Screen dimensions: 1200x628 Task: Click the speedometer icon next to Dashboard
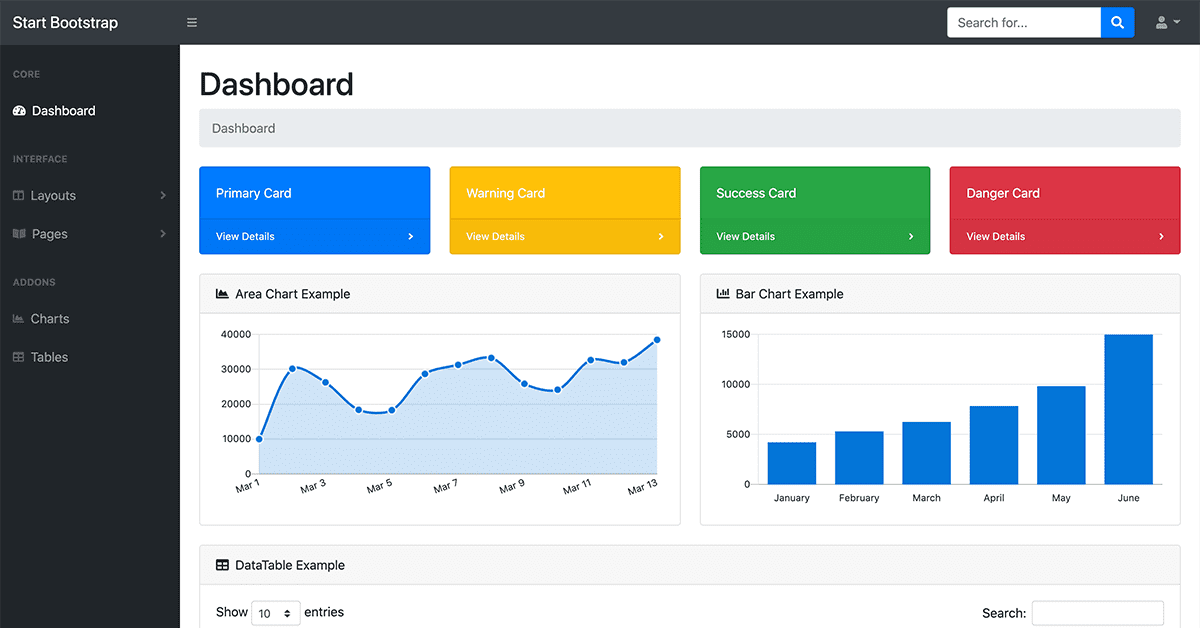18,111
